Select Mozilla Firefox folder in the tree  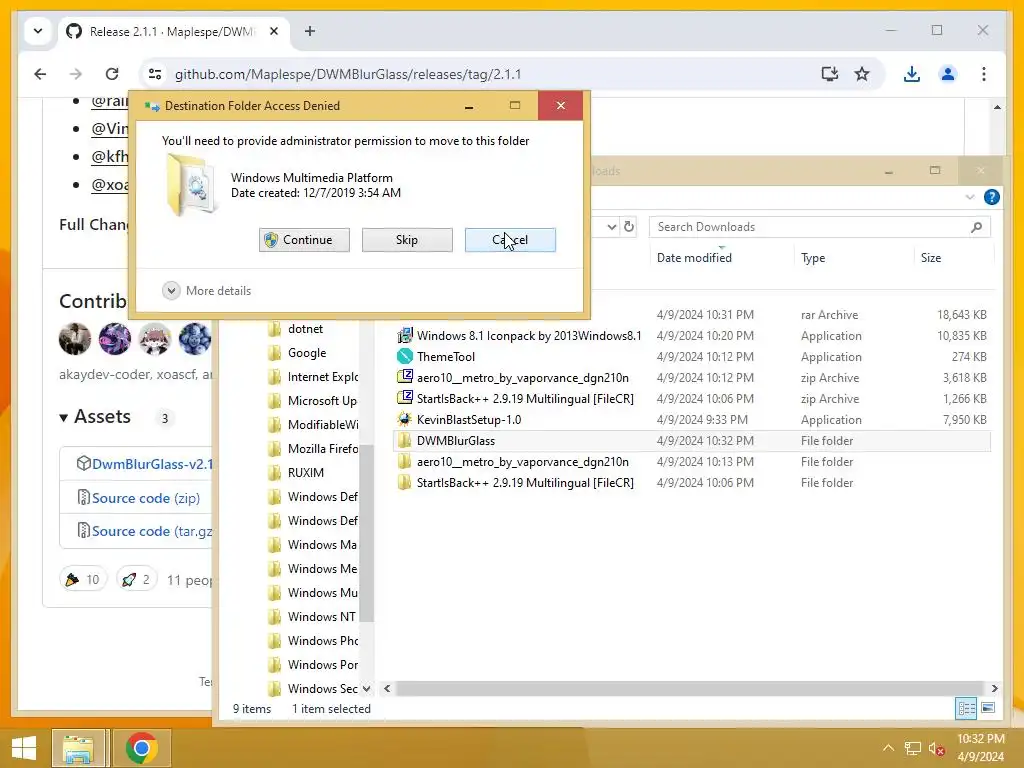(x=323, y=449)
